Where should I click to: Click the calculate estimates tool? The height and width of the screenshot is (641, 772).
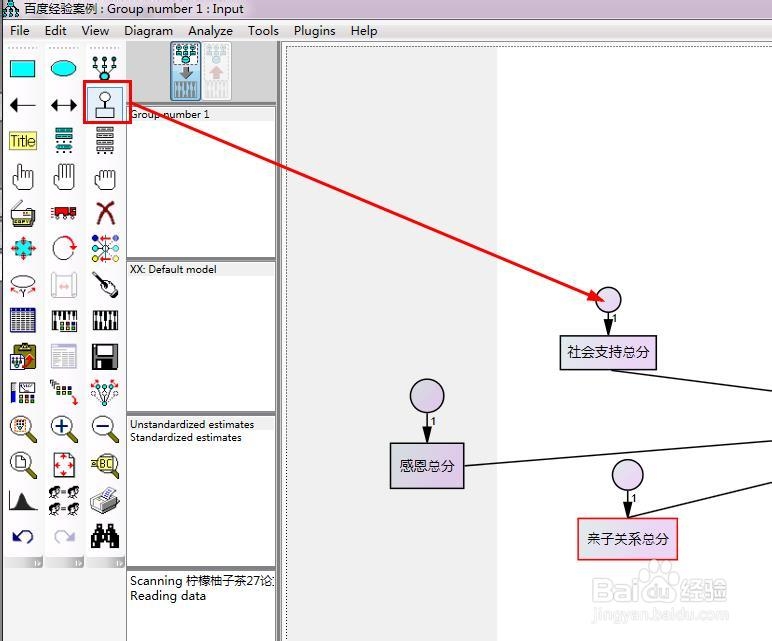click(x=105, y=320)
